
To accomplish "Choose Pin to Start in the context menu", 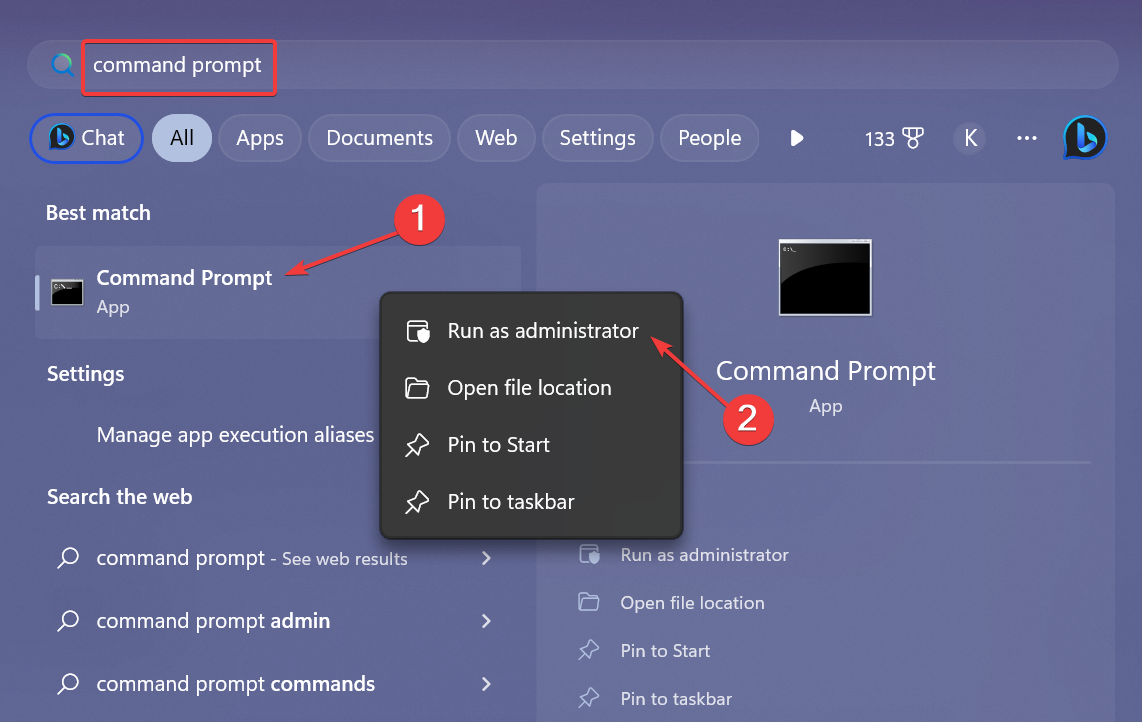I will 532,444.
